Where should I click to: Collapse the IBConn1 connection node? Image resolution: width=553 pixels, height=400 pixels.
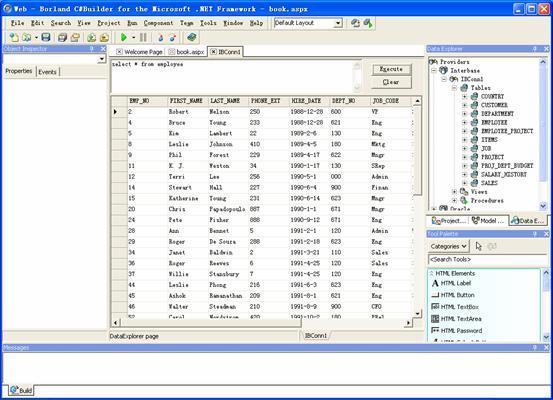(x=444, y=79)
